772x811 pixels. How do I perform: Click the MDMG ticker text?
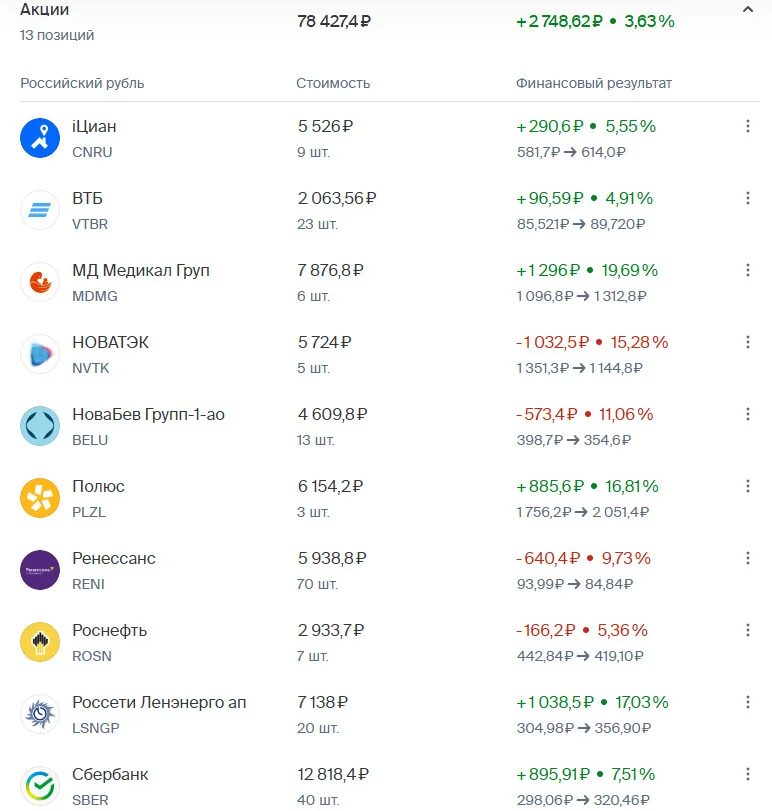[x=95, y=296]
